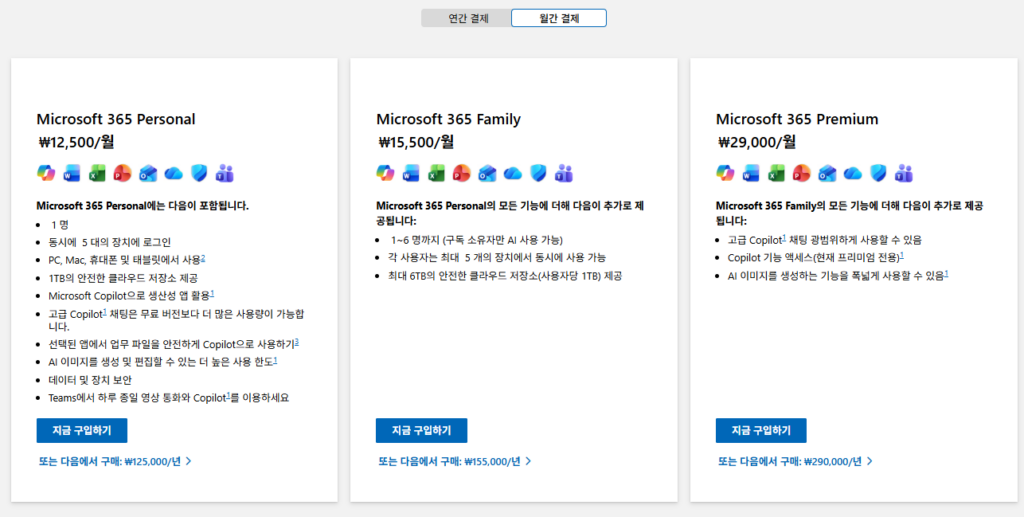
Task: Click the PowerPoint icon in Microsoft 365 Family card
Action: [462, 173]
